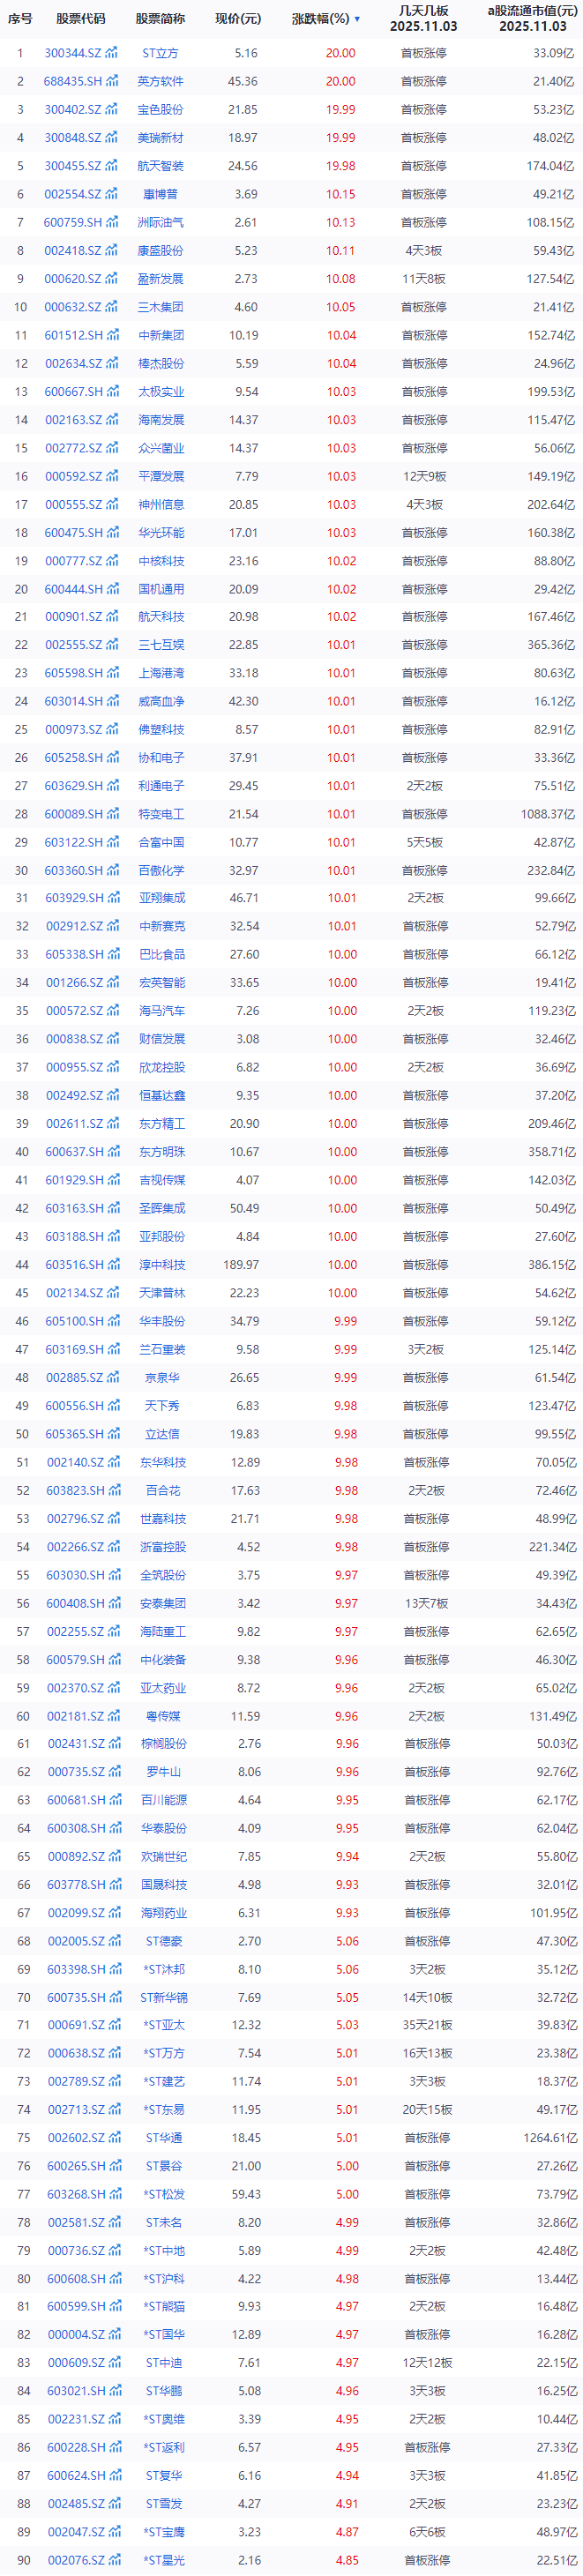
Task: Click the a股流通市值 column header
Action: pyautogui.click(x=531, y=18)
